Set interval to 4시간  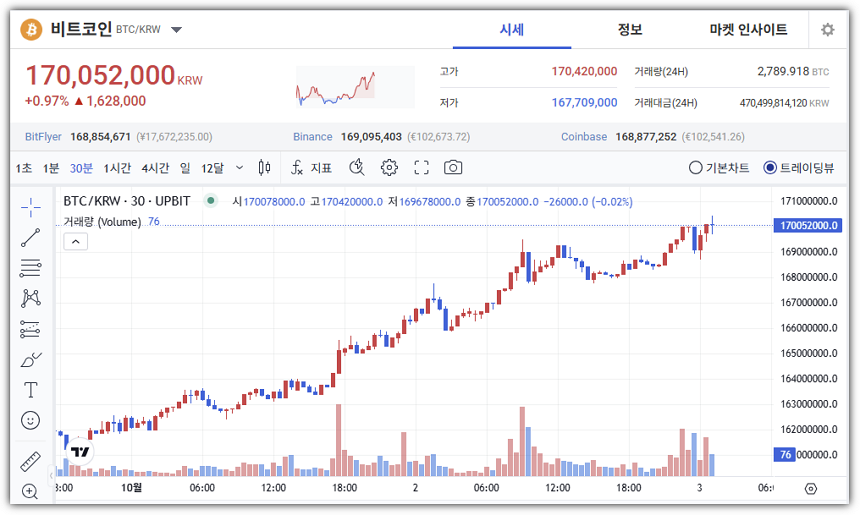click(155, 168)
